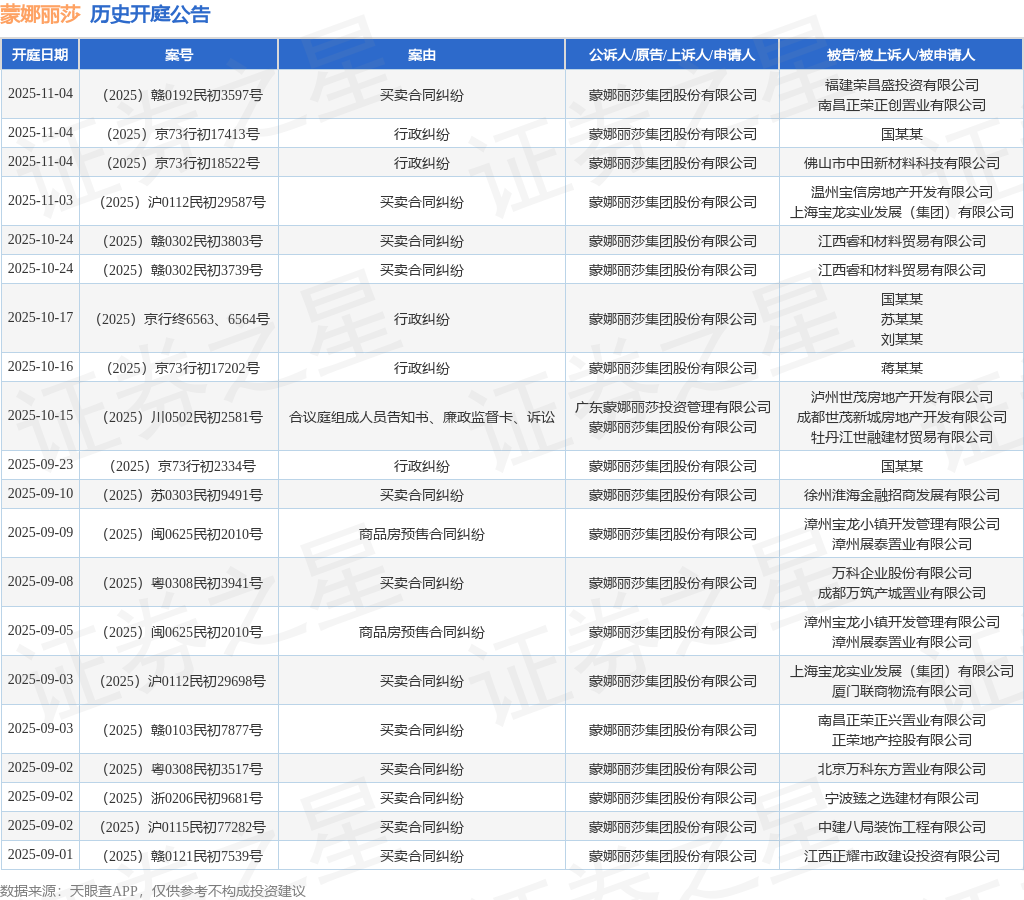Click defendant 江西正耀市政建设投资有限公司
1024x900 pixels.
click(x=902, y=856)
